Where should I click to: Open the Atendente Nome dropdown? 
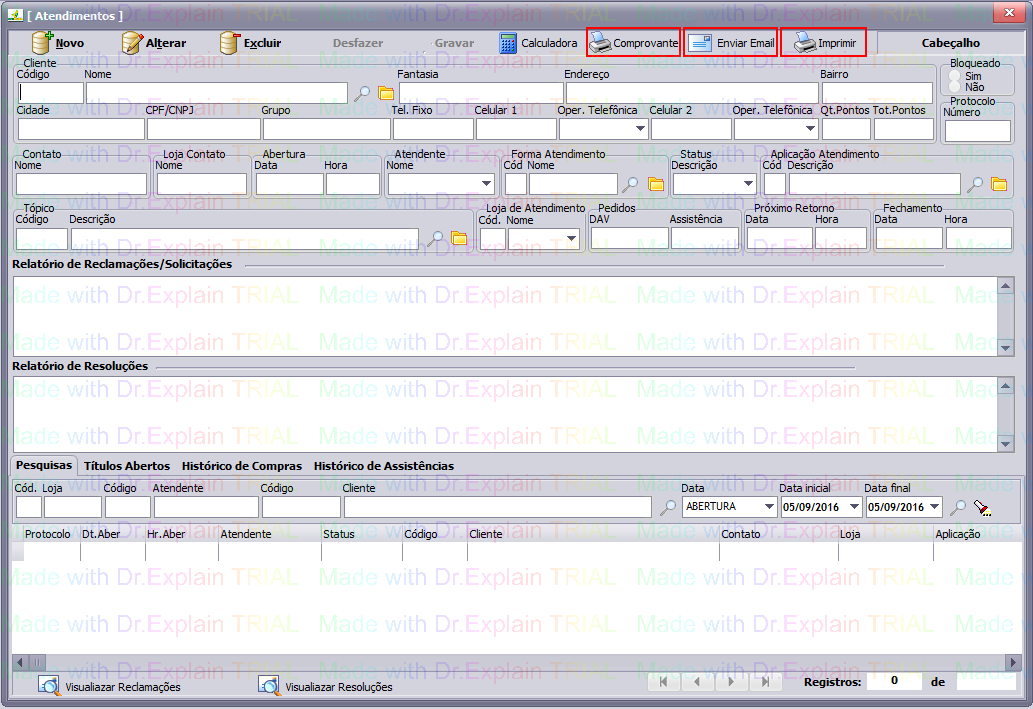click(486, 184)
